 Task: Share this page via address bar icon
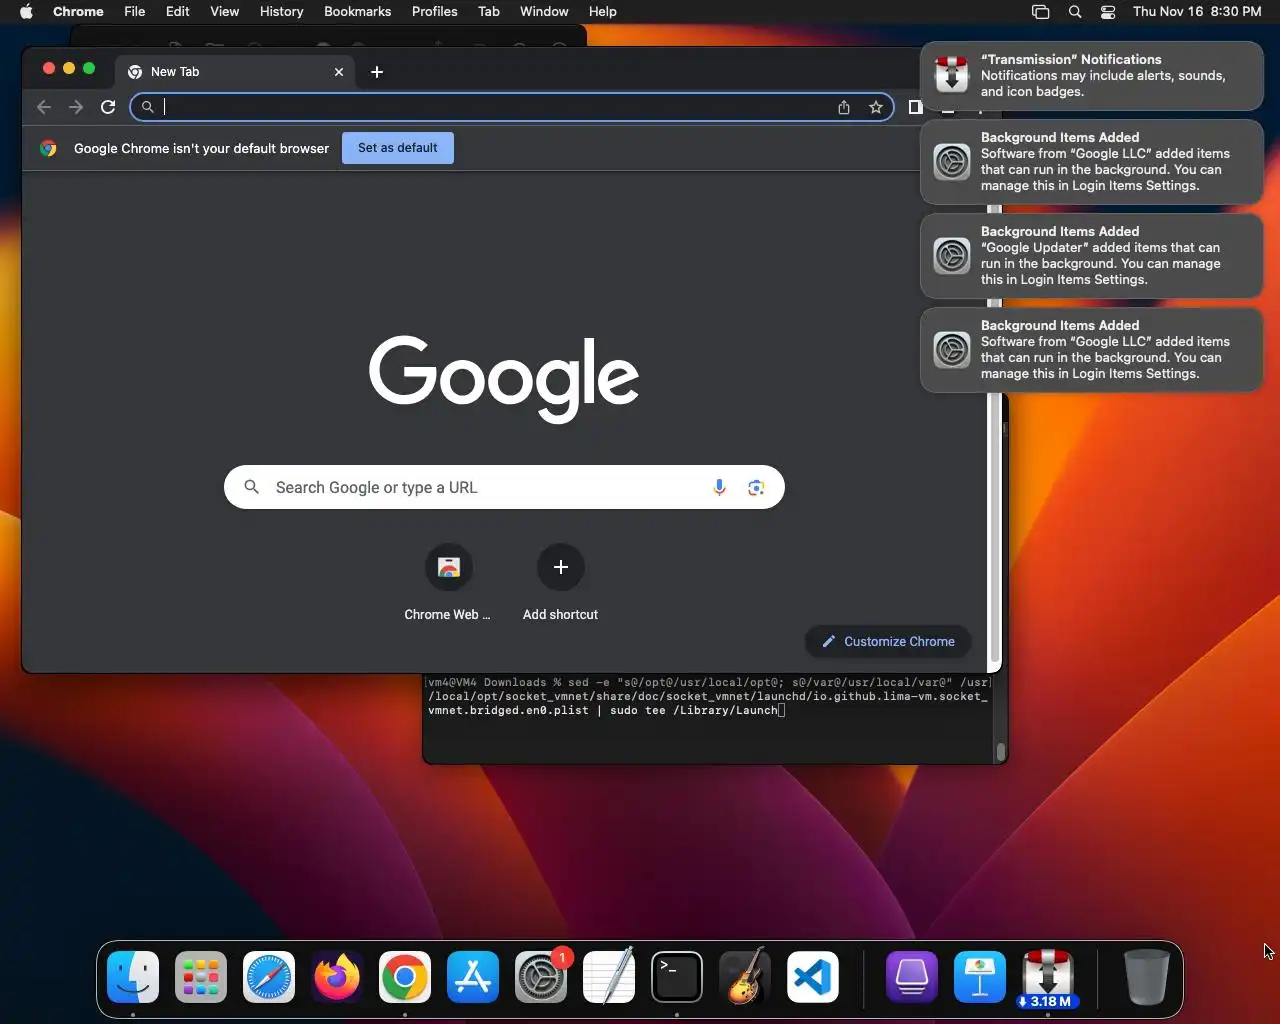(844, 107)
